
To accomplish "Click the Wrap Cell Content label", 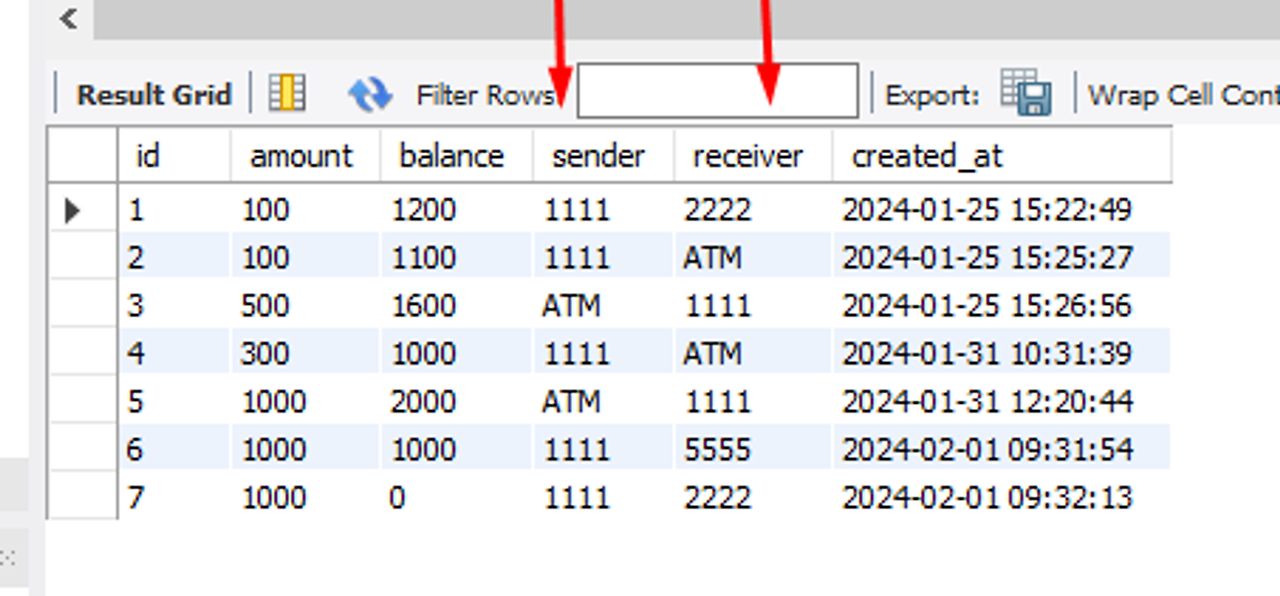I will click(1183, 95).
